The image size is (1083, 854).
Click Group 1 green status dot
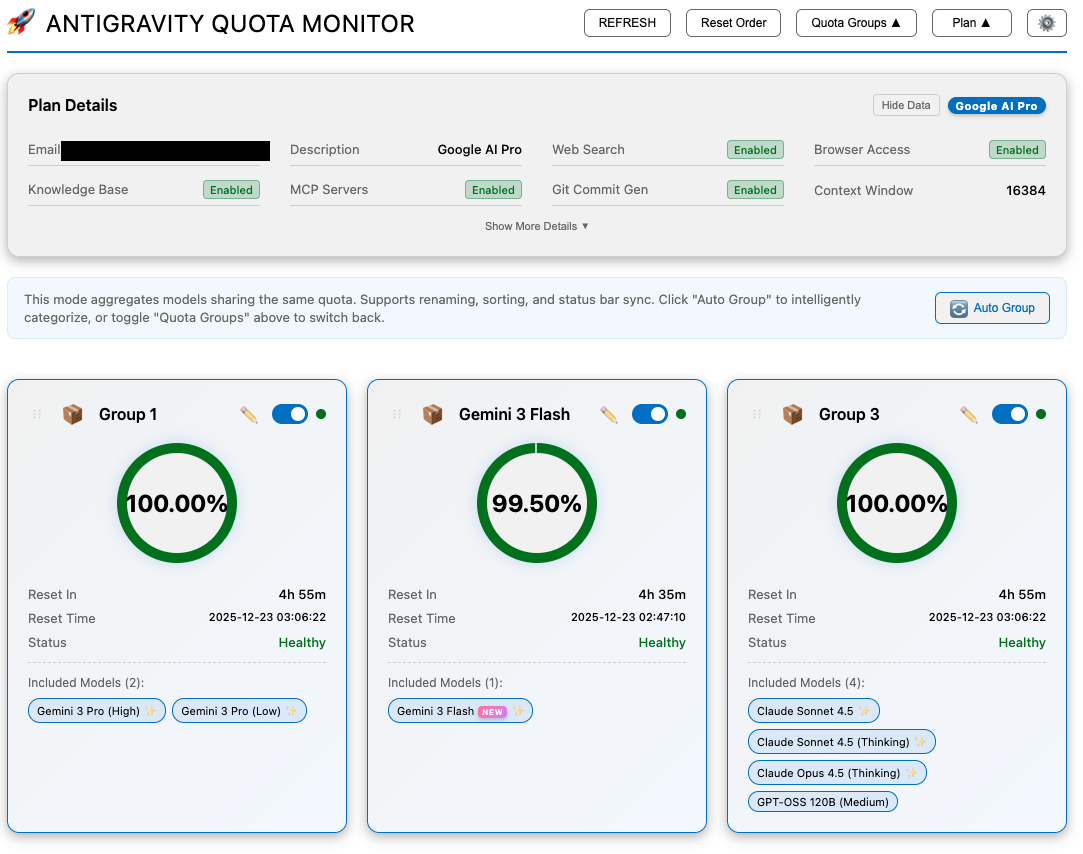pos(321,414)
